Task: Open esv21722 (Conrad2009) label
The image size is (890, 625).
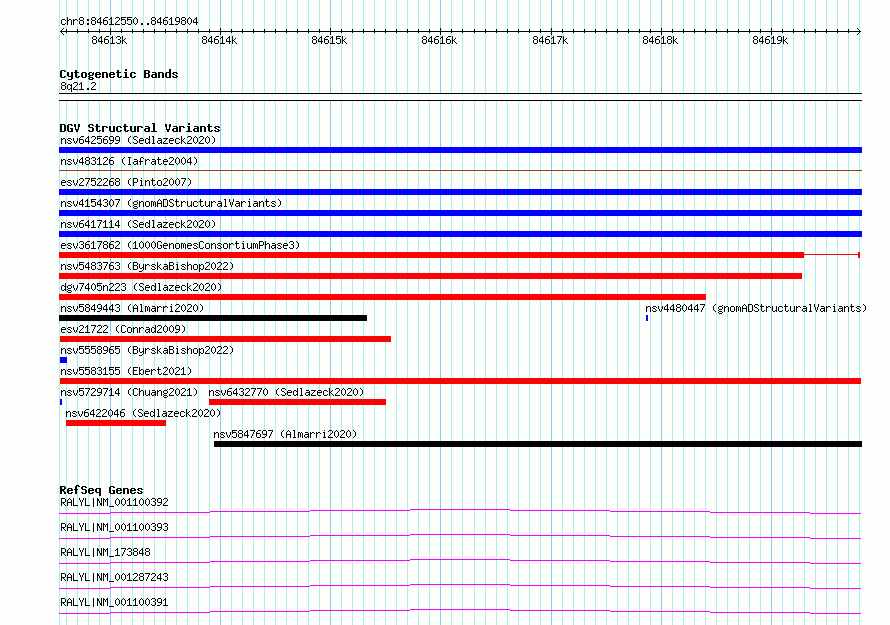Action: pyautogui.click(x=123, y=329)
